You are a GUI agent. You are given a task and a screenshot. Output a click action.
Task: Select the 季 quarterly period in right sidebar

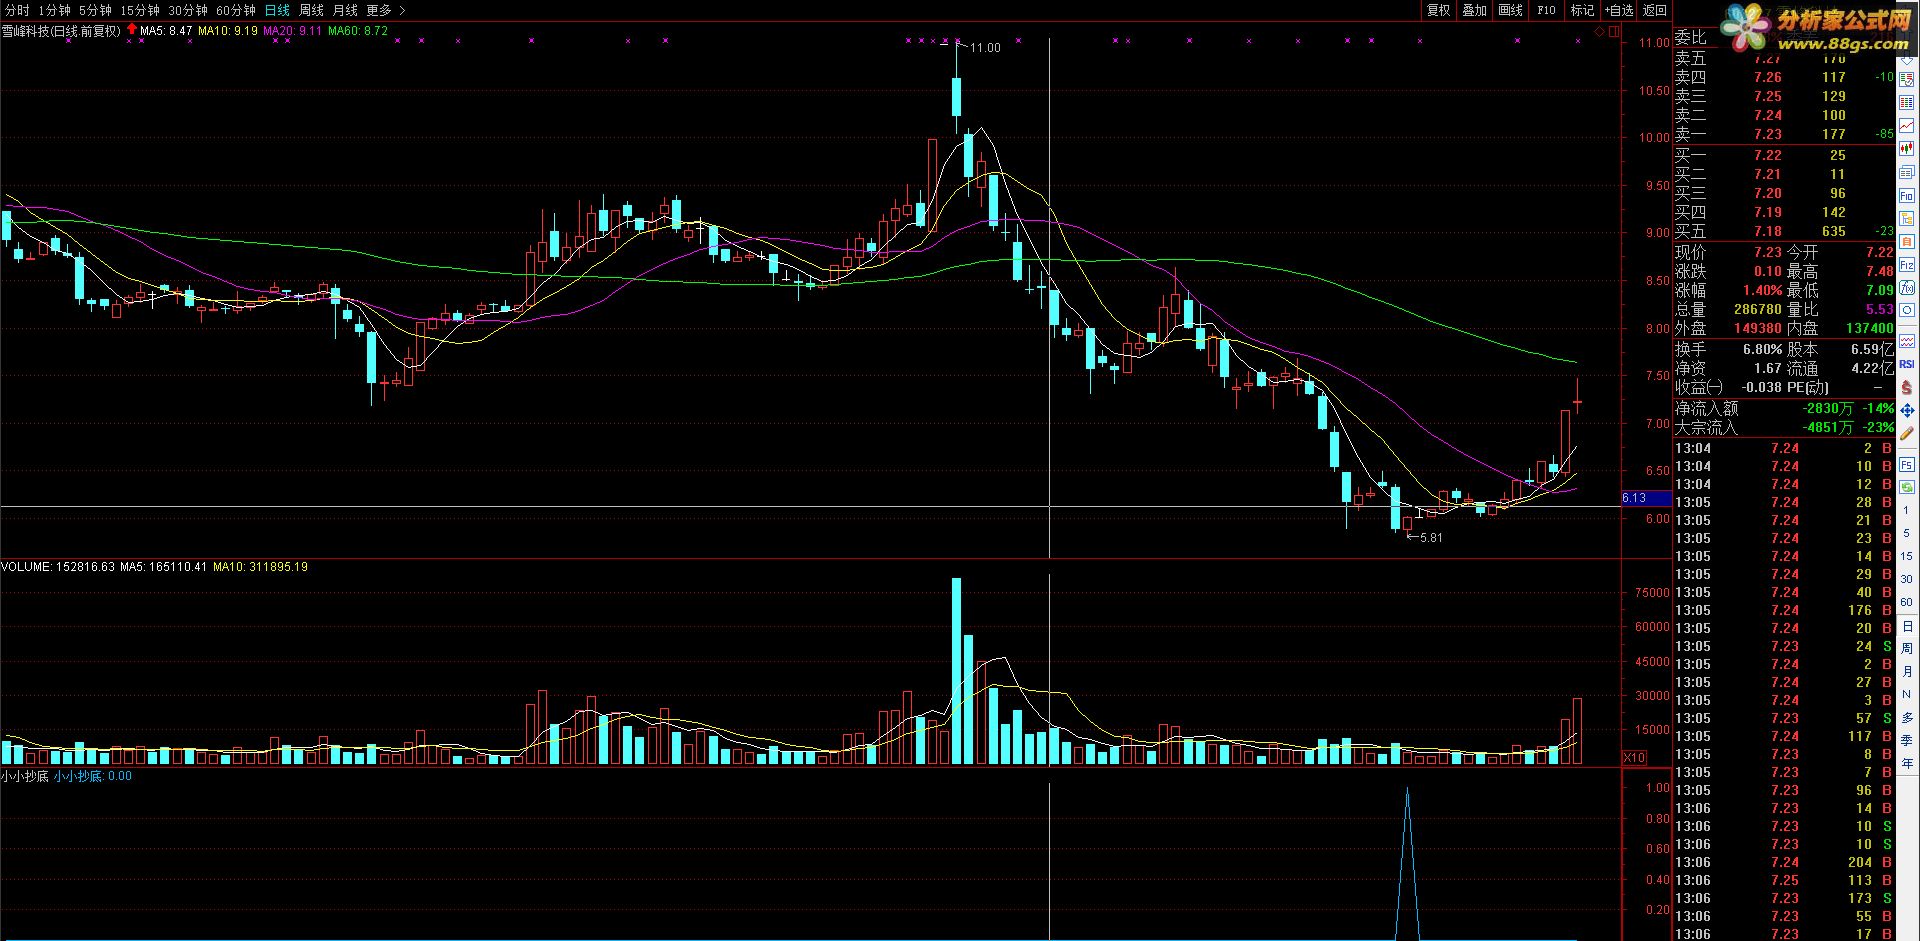pos(1907,741)
